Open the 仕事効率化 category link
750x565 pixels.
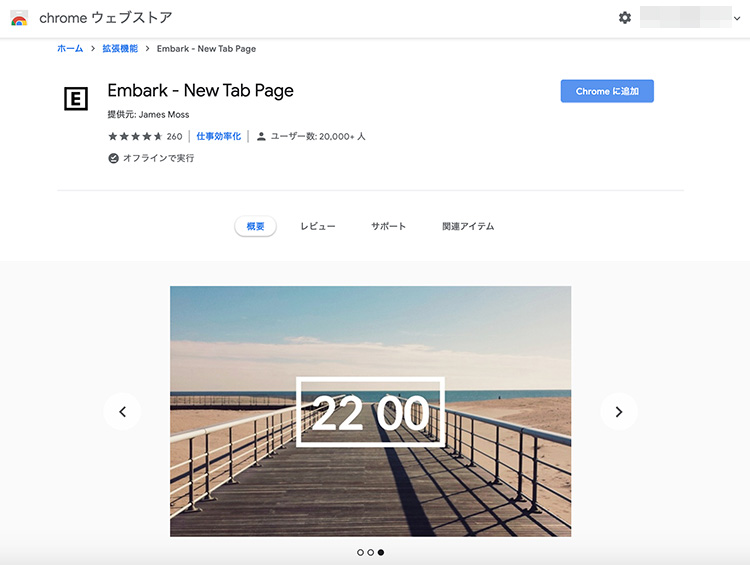pos(219,136)
